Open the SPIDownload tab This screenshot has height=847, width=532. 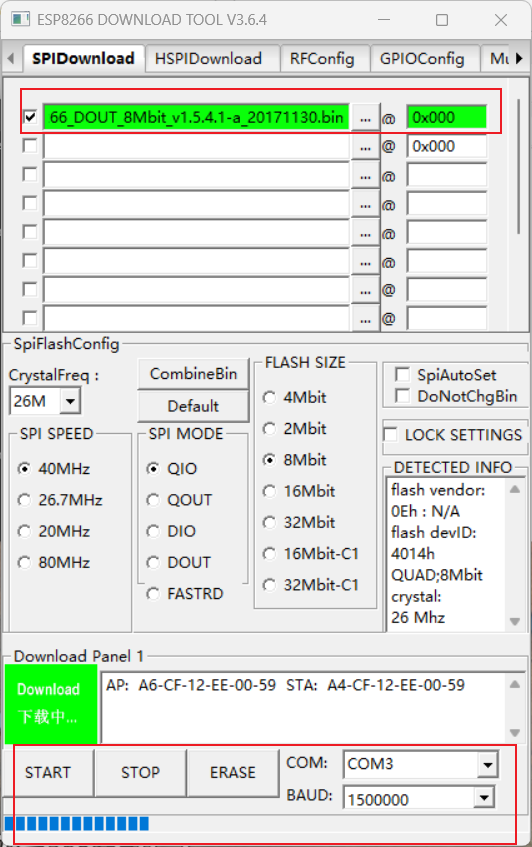(x=83, y=58)
